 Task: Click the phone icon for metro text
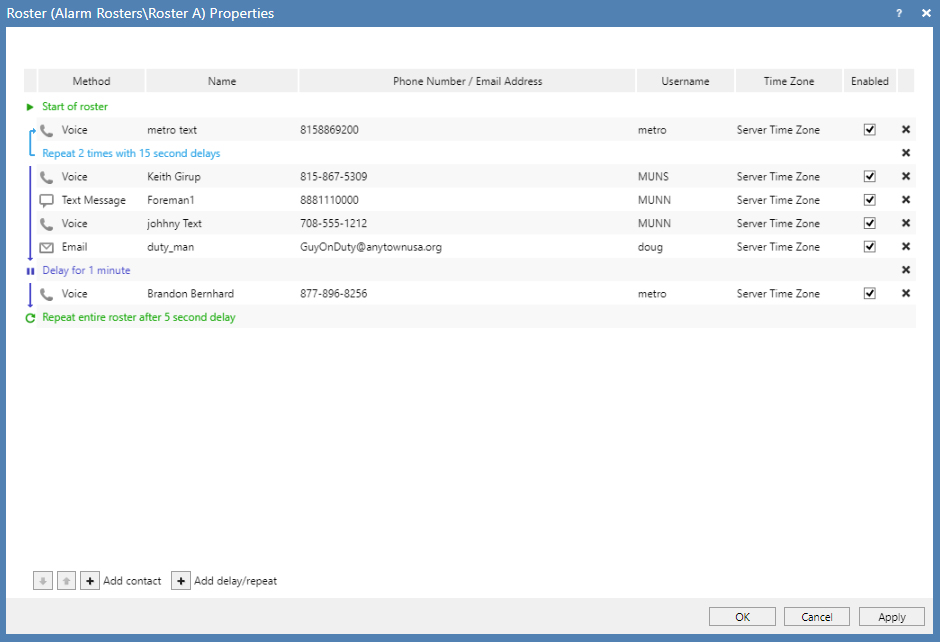click(x=47, y=130)
